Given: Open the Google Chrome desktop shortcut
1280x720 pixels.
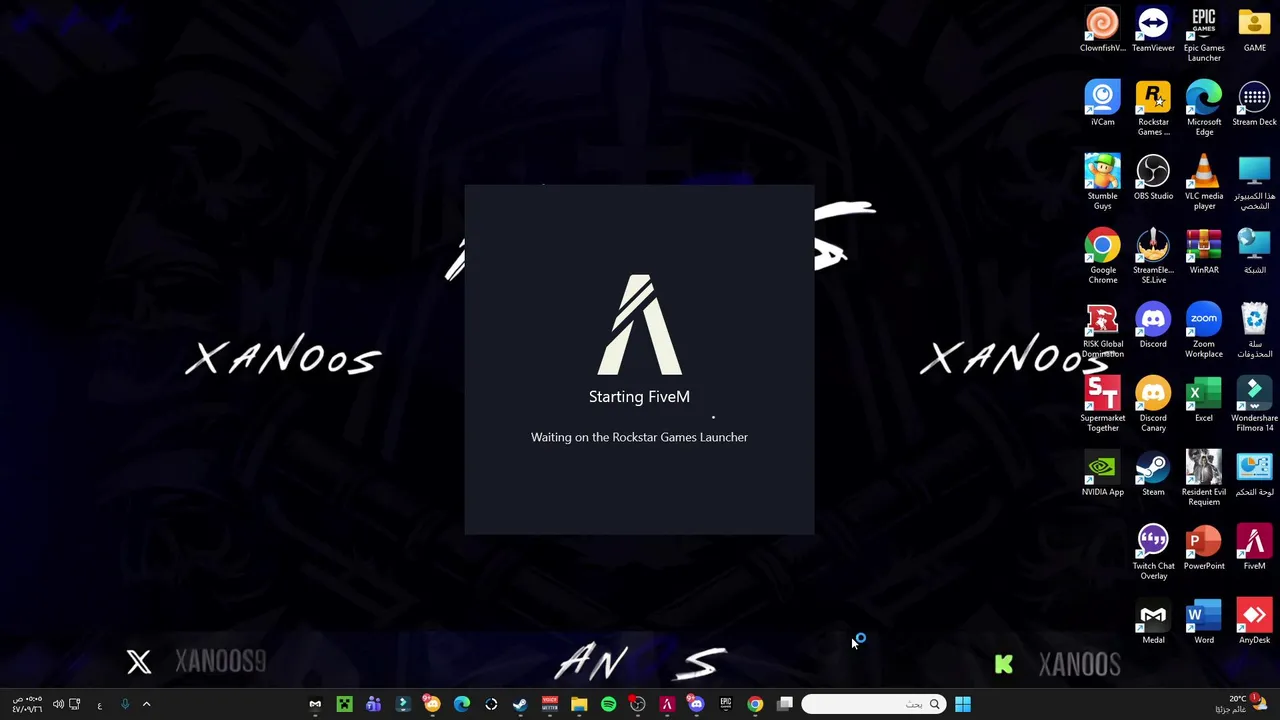Looking at the screenshot, I should click(x=1102, y=257).
